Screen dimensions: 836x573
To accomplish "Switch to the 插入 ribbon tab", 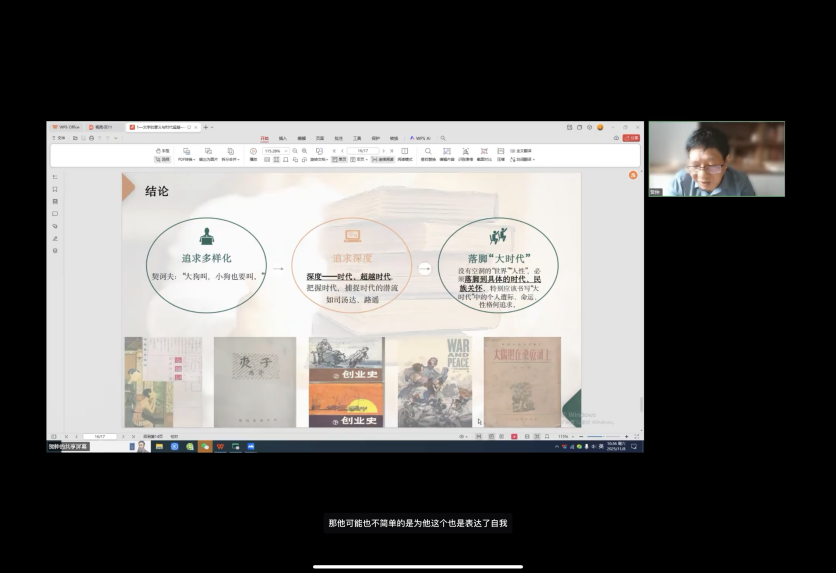I will pos(283,138).
